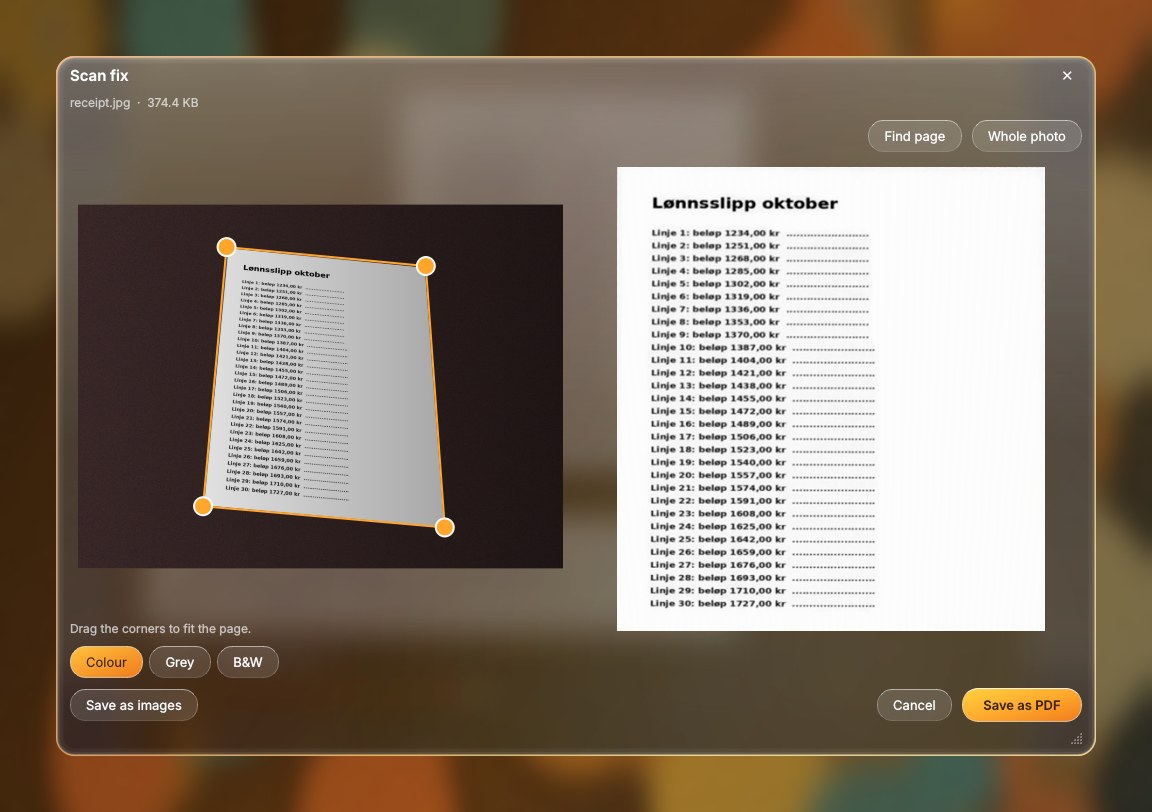Click preview line 'Linje 20: beløp 1557,00 kr'
This screenshot has width=1152, height=812.
(x=718, y=475)
